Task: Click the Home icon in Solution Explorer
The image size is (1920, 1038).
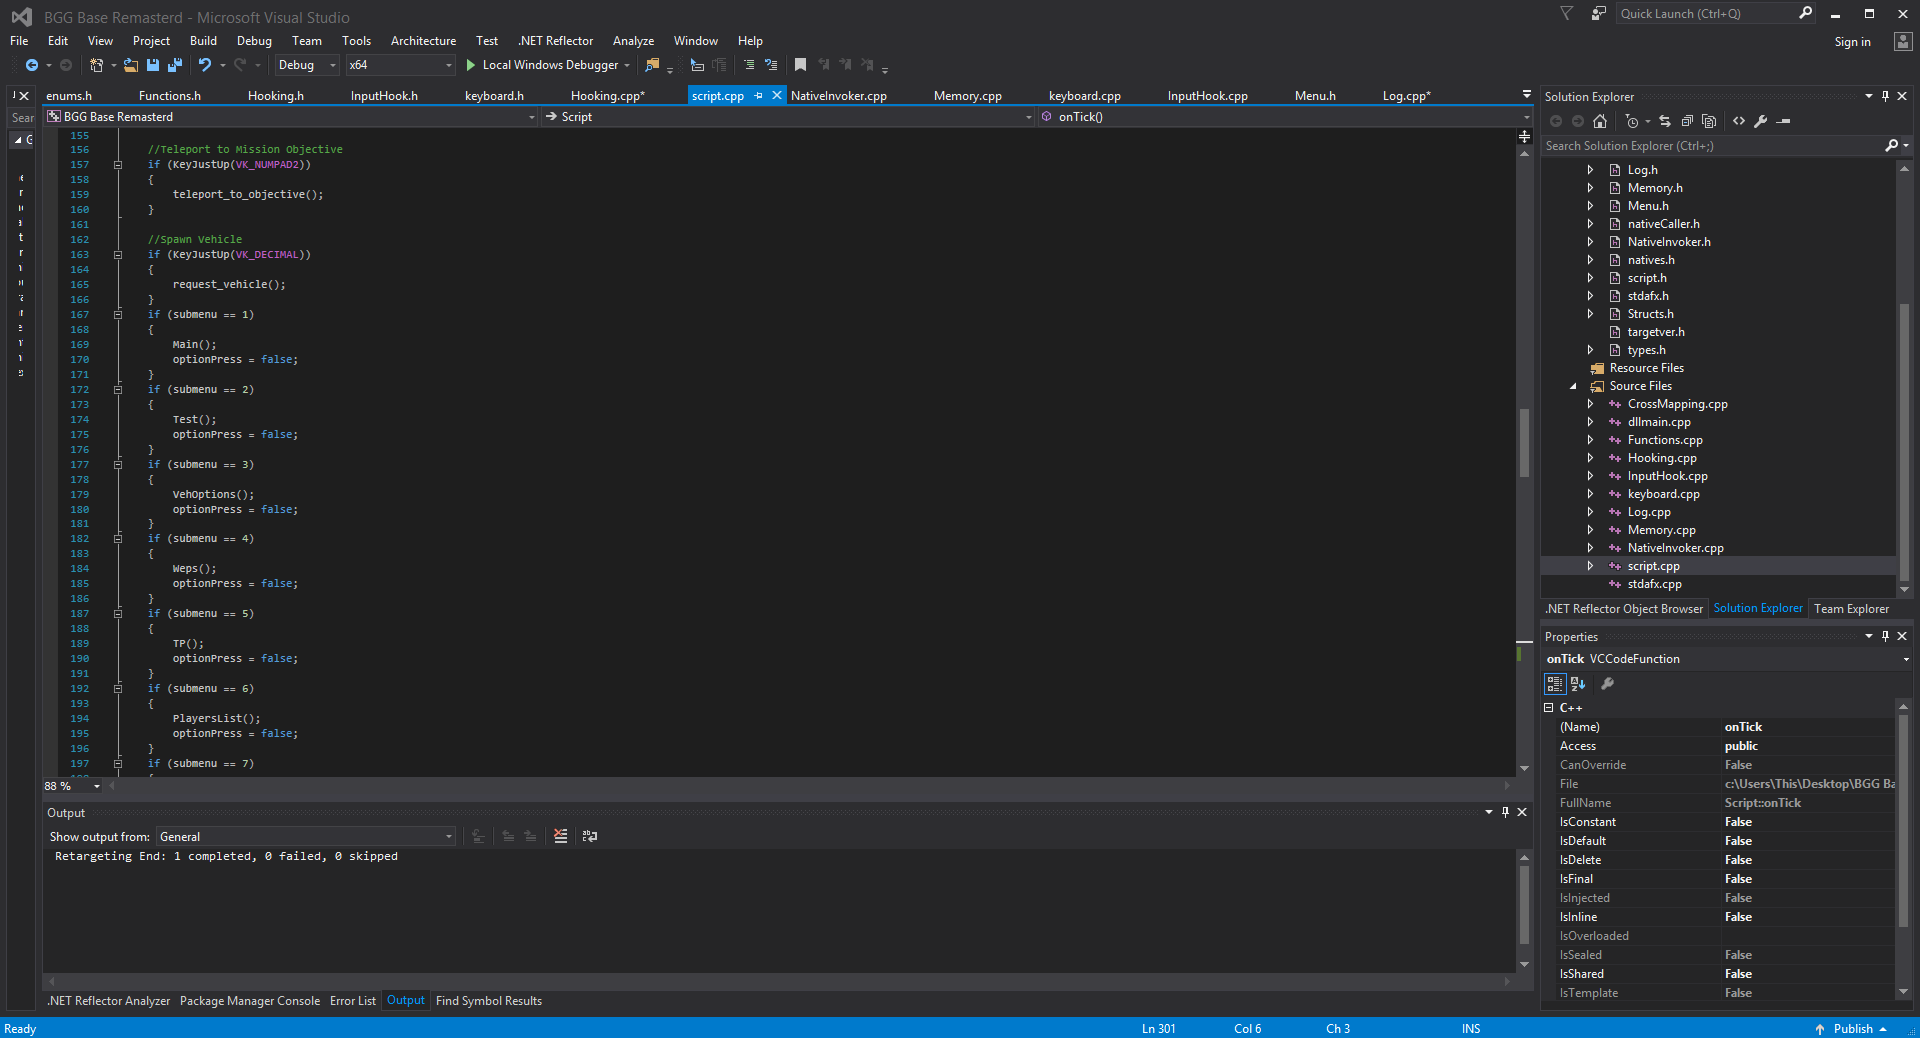Action: click(x=1600, y=121)
